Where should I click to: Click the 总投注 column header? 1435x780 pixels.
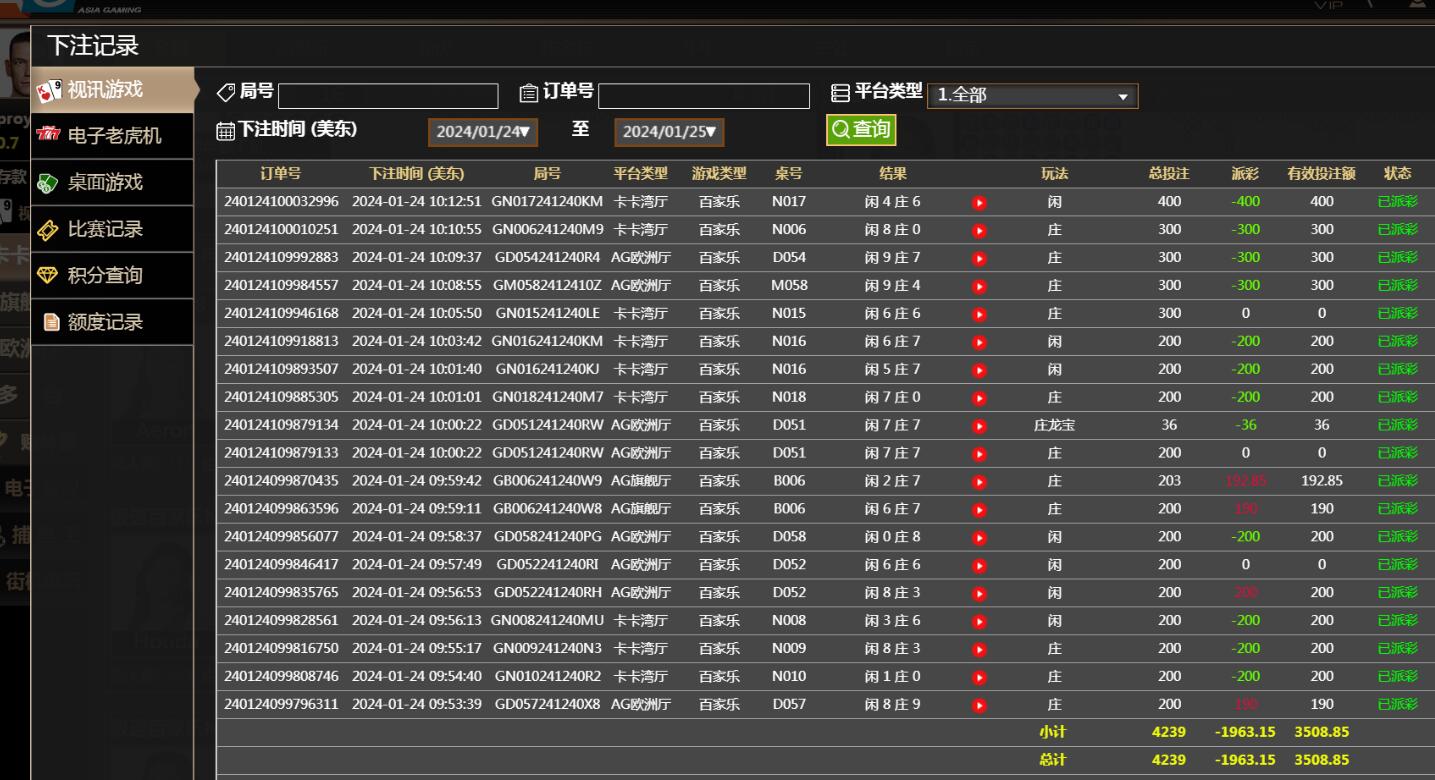click(x=1169, y=174)
